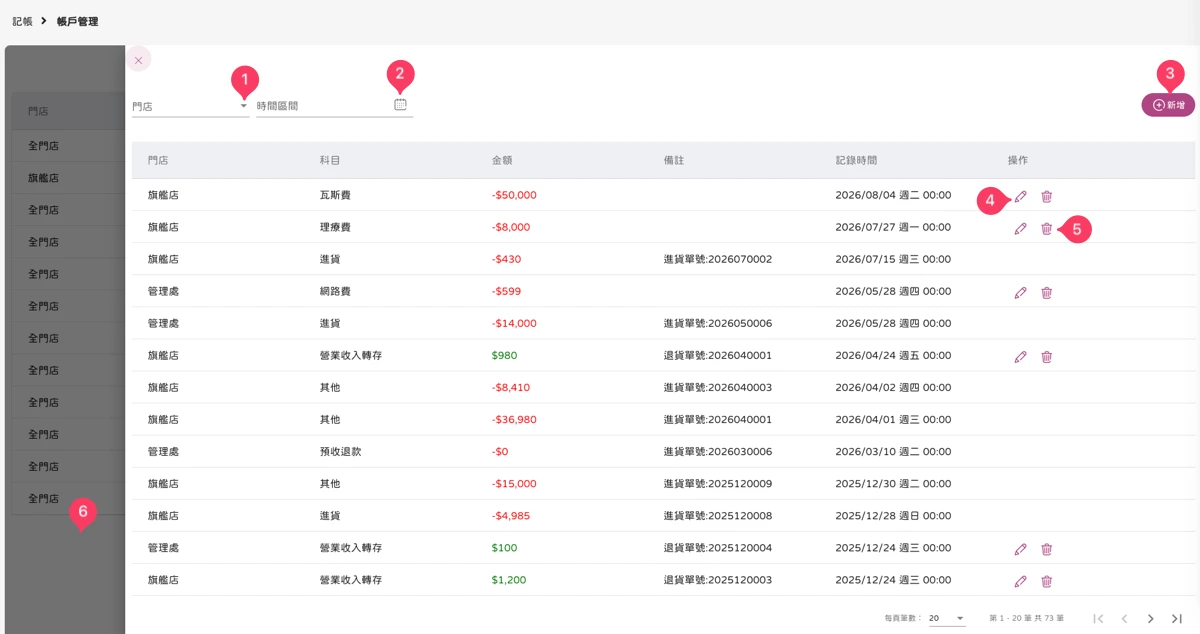Viewport: 1200px width, 634px height.
Task: Edit the 網路費 -$599 record
Action: (x=1020, y=292)
